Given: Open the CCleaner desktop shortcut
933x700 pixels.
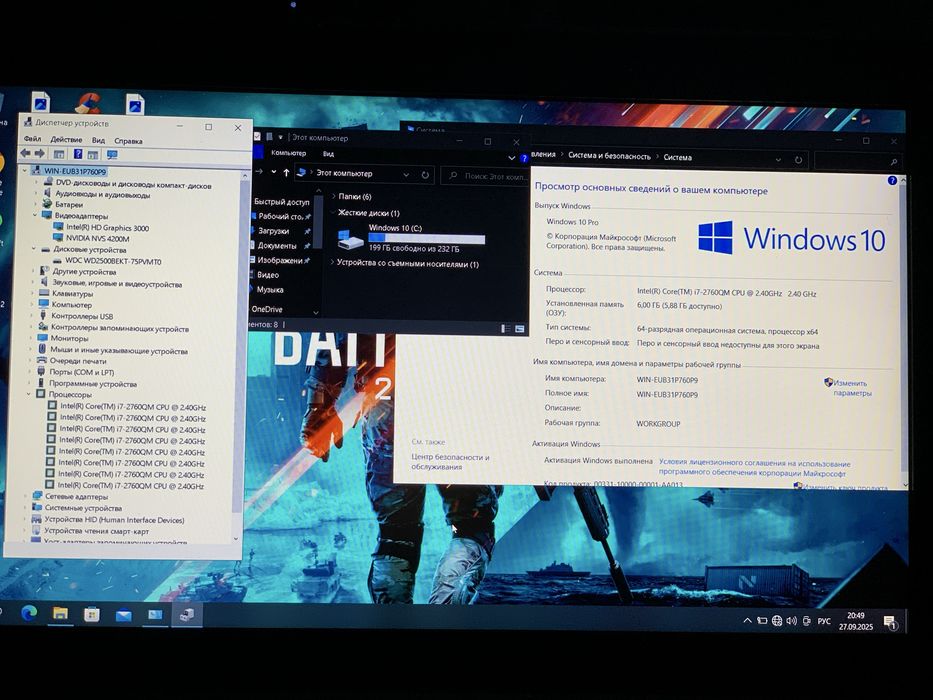Looking at the screenshot, I should [x=87, y=102].
